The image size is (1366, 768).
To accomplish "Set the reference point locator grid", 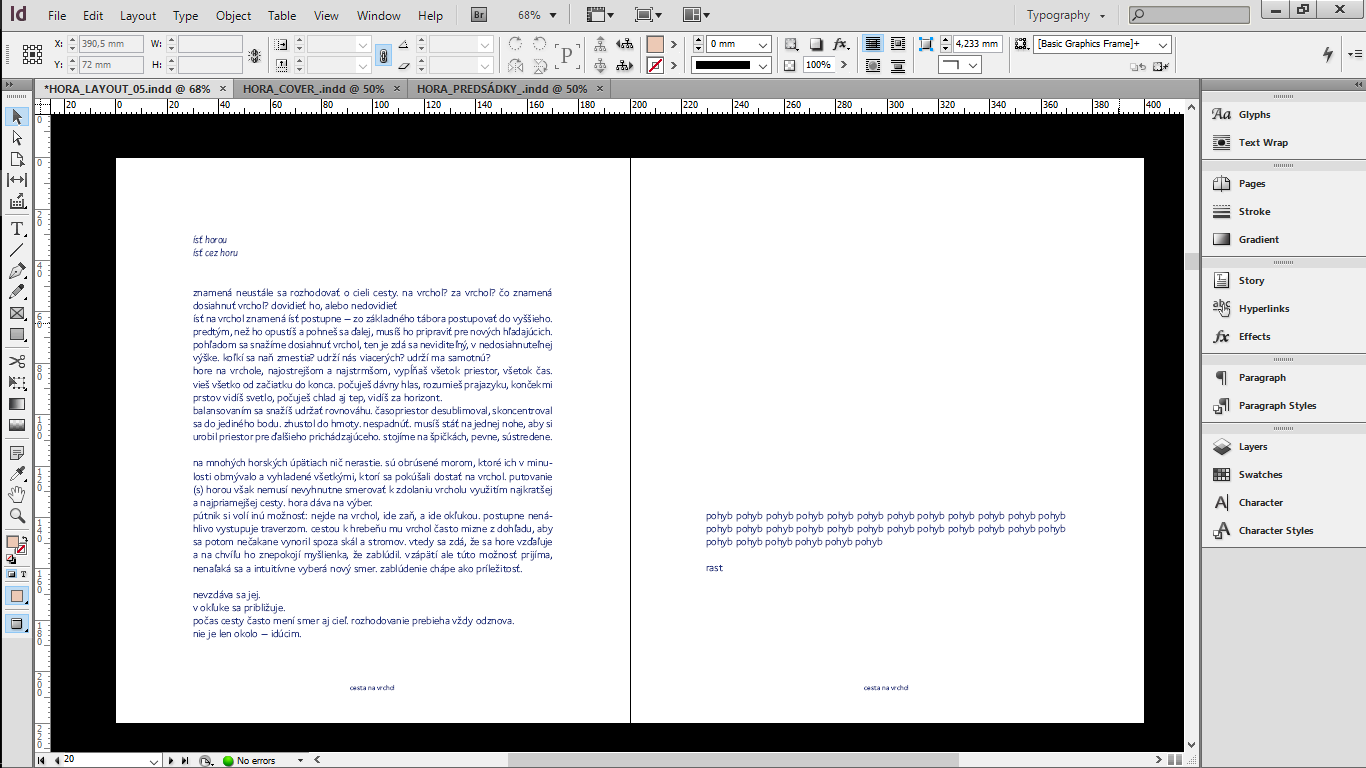I will pyautogui.click(x=32, y=55).
